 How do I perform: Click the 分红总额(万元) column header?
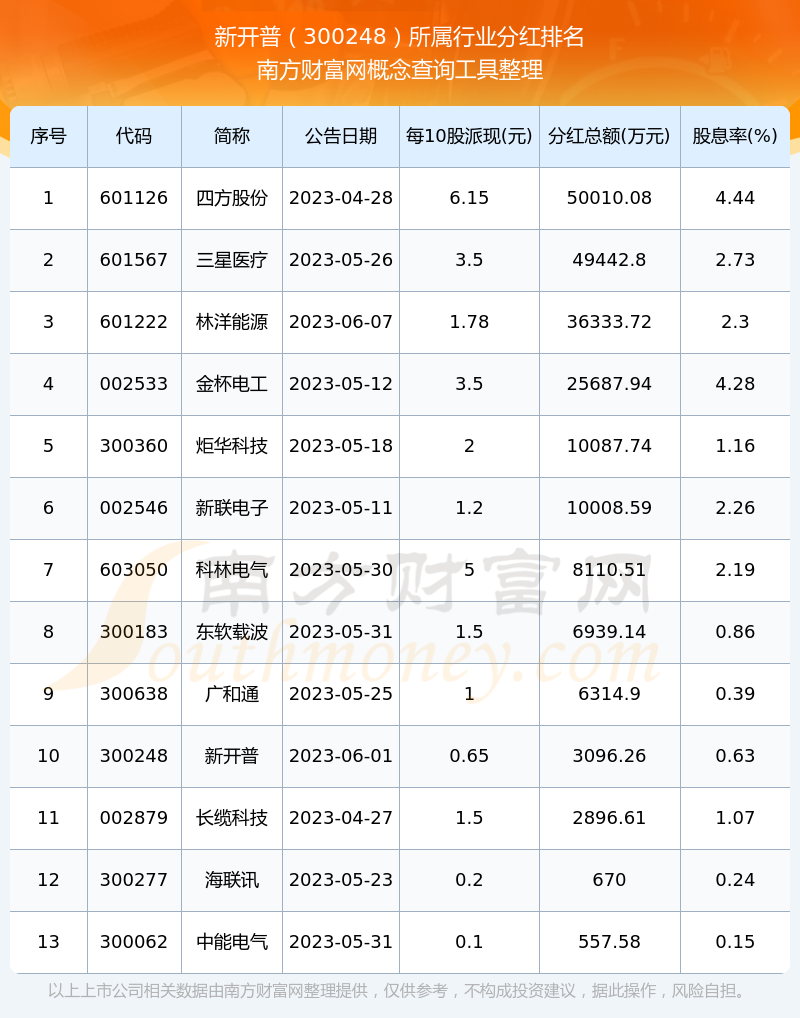click(x=609, y=136)
